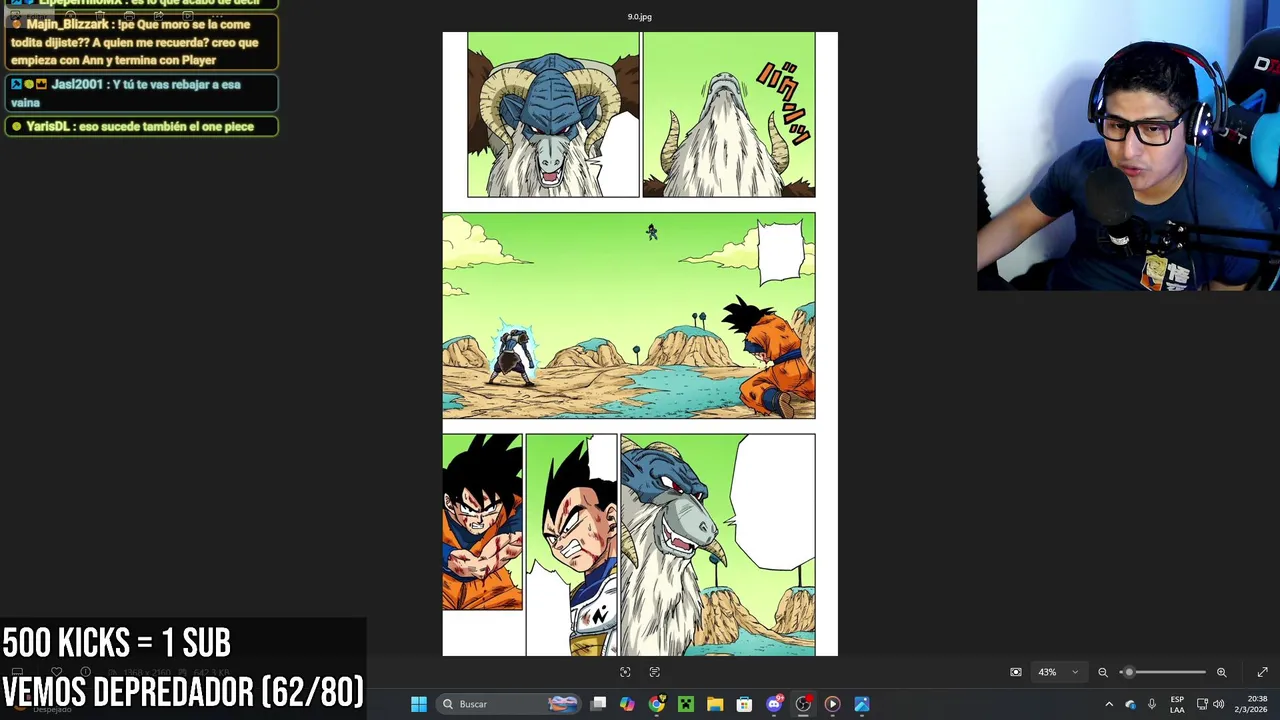Click the Majin_Blizzark chat message
Screen dimensions: 1280x720
click(141, 42)
